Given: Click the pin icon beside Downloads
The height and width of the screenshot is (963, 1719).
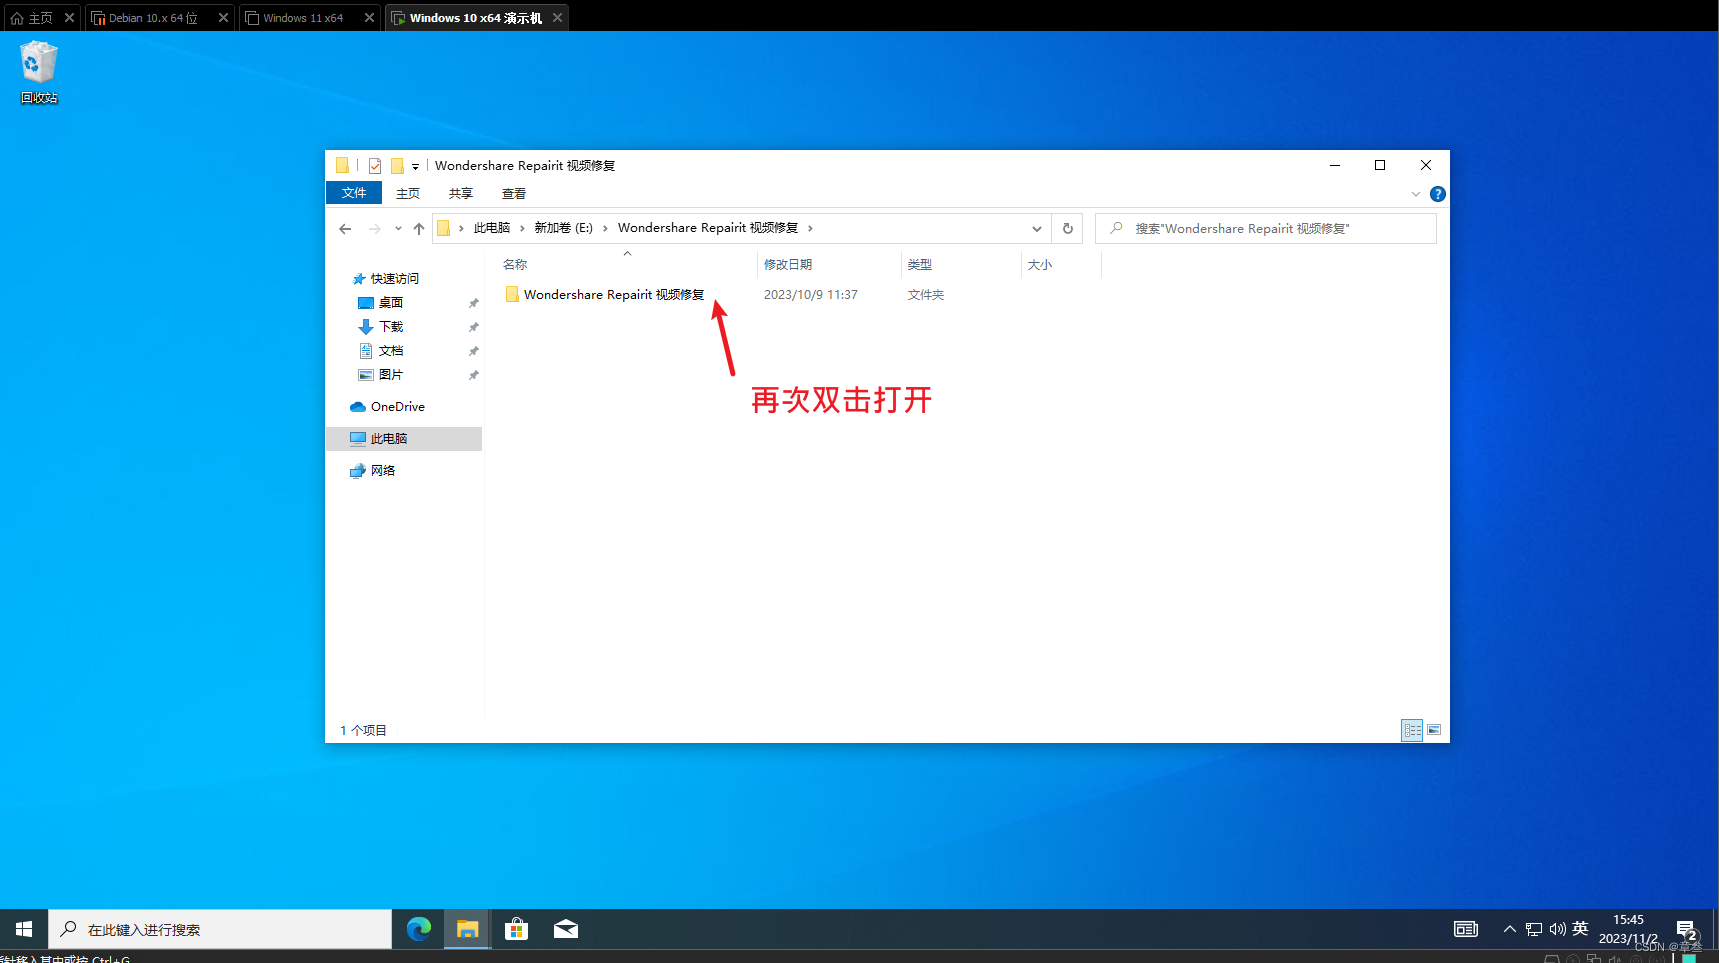Looking at the screenshot, I should pos(474,327).
